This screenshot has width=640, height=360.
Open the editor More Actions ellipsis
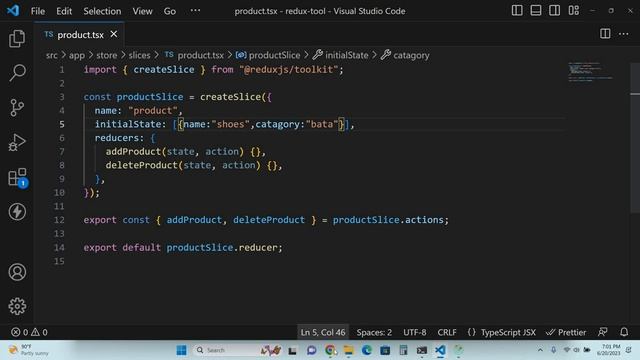[x=623, y=34]
